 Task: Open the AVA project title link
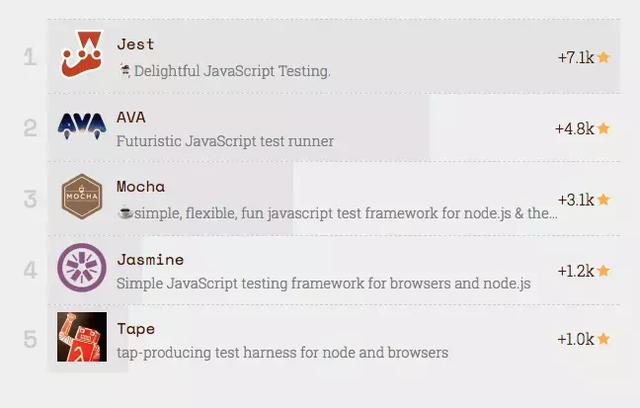coord(131,118)
